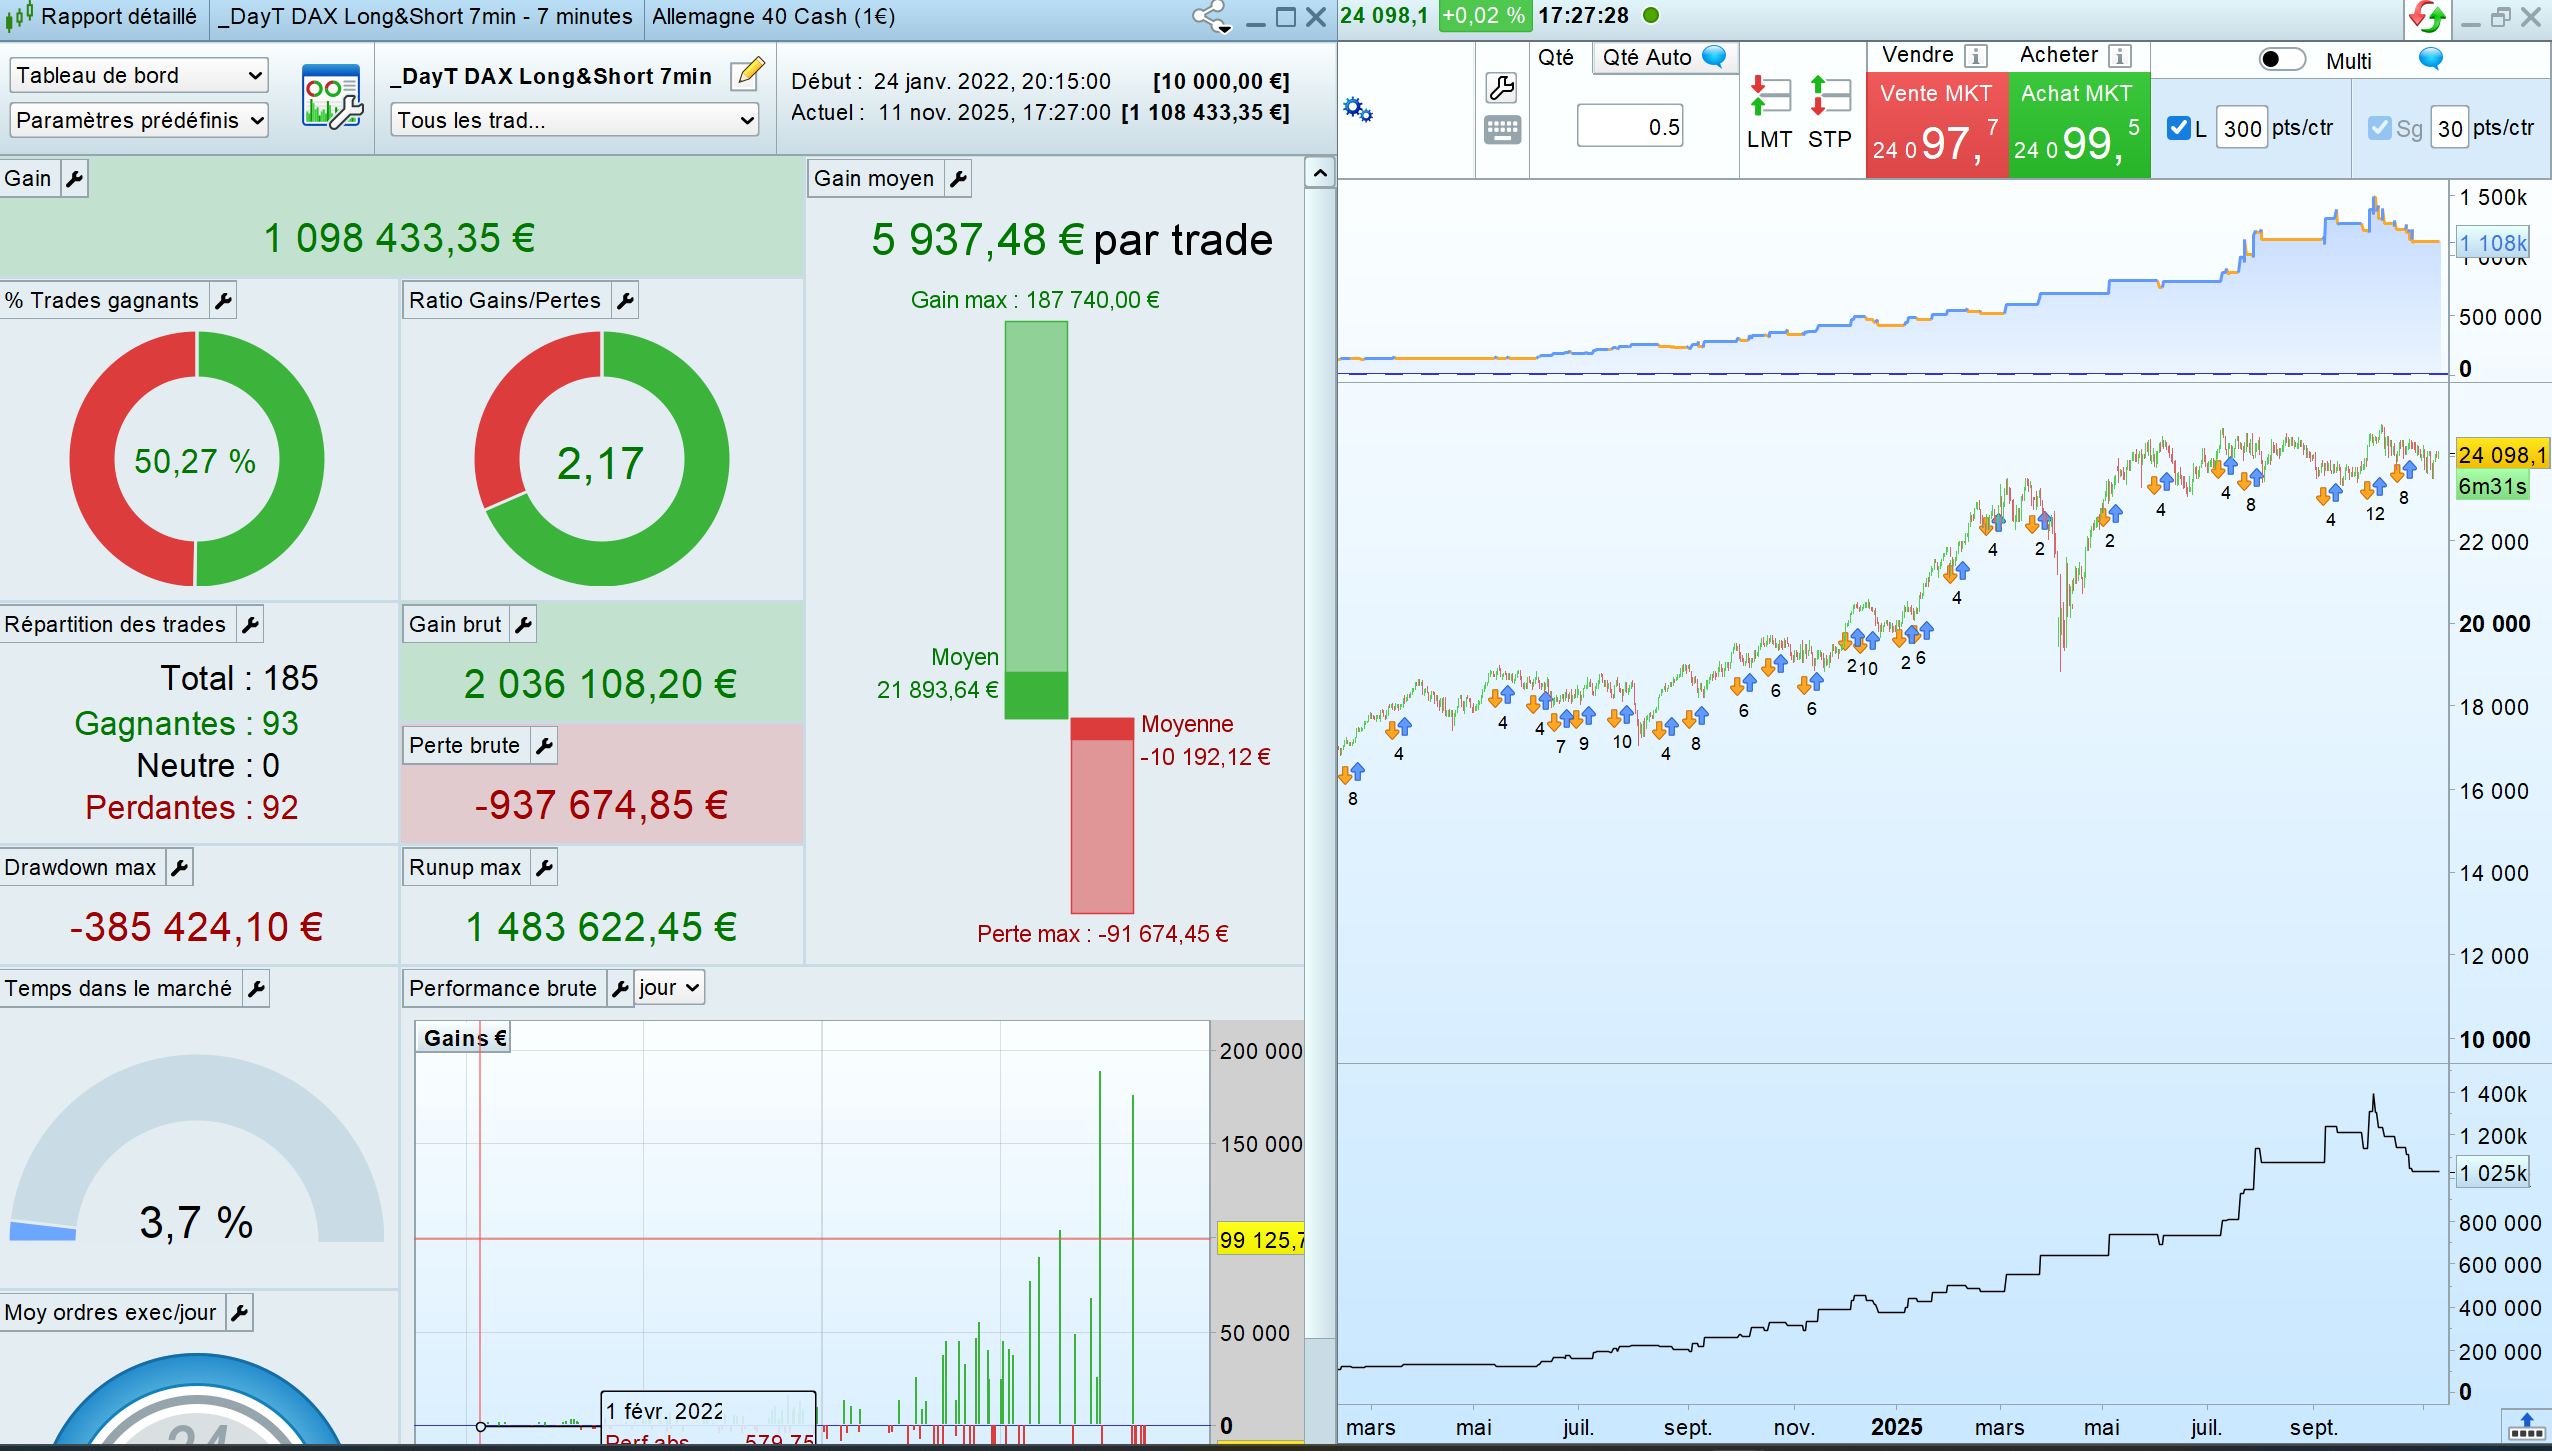The width and height of the screenshot is (2552, 1451).
Task: Click the share icon in report title bar
Action: click(1211, 17)
